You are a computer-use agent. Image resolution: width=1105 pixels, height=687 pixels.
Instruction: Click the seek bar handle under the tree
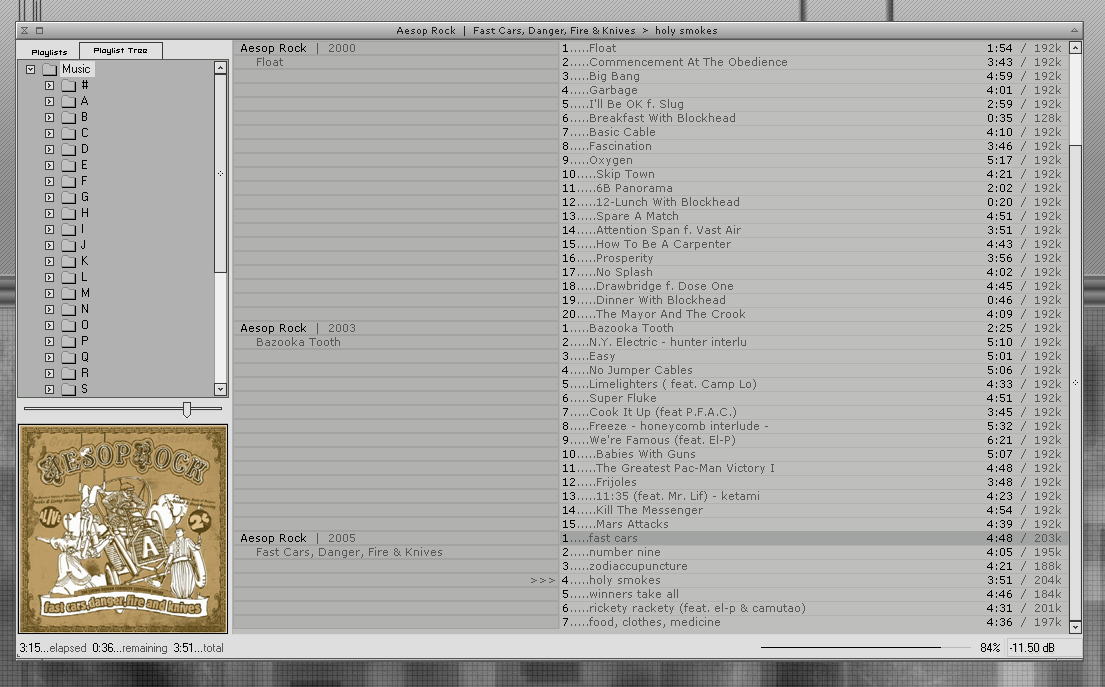click(186, 409)
